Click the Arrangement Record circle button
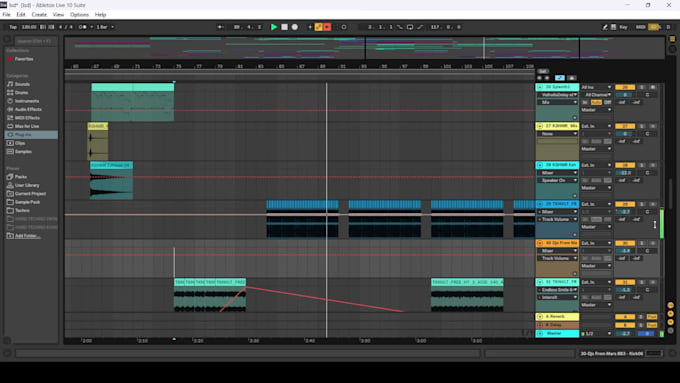Screen dimensions: 680x383 tap(295, 27)
